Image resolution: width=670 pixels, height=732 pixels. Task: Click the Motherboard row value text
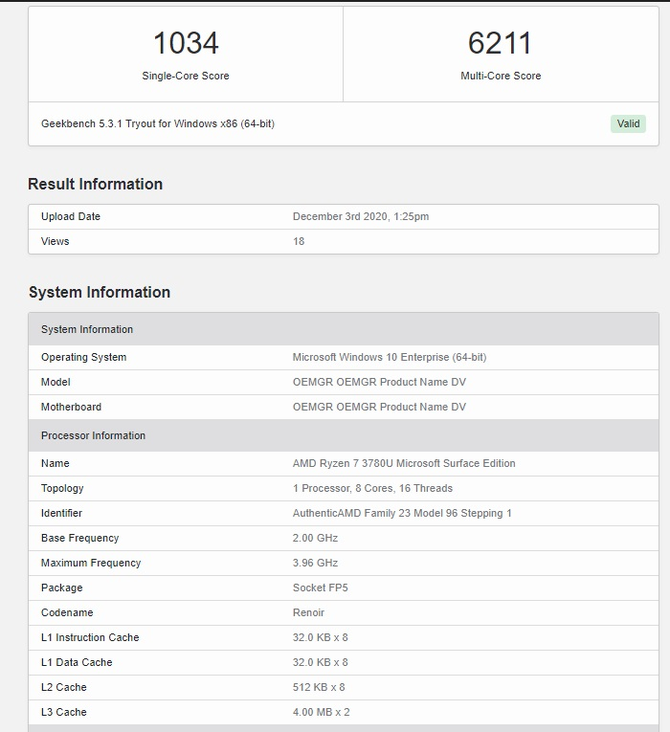click(379, 407)
